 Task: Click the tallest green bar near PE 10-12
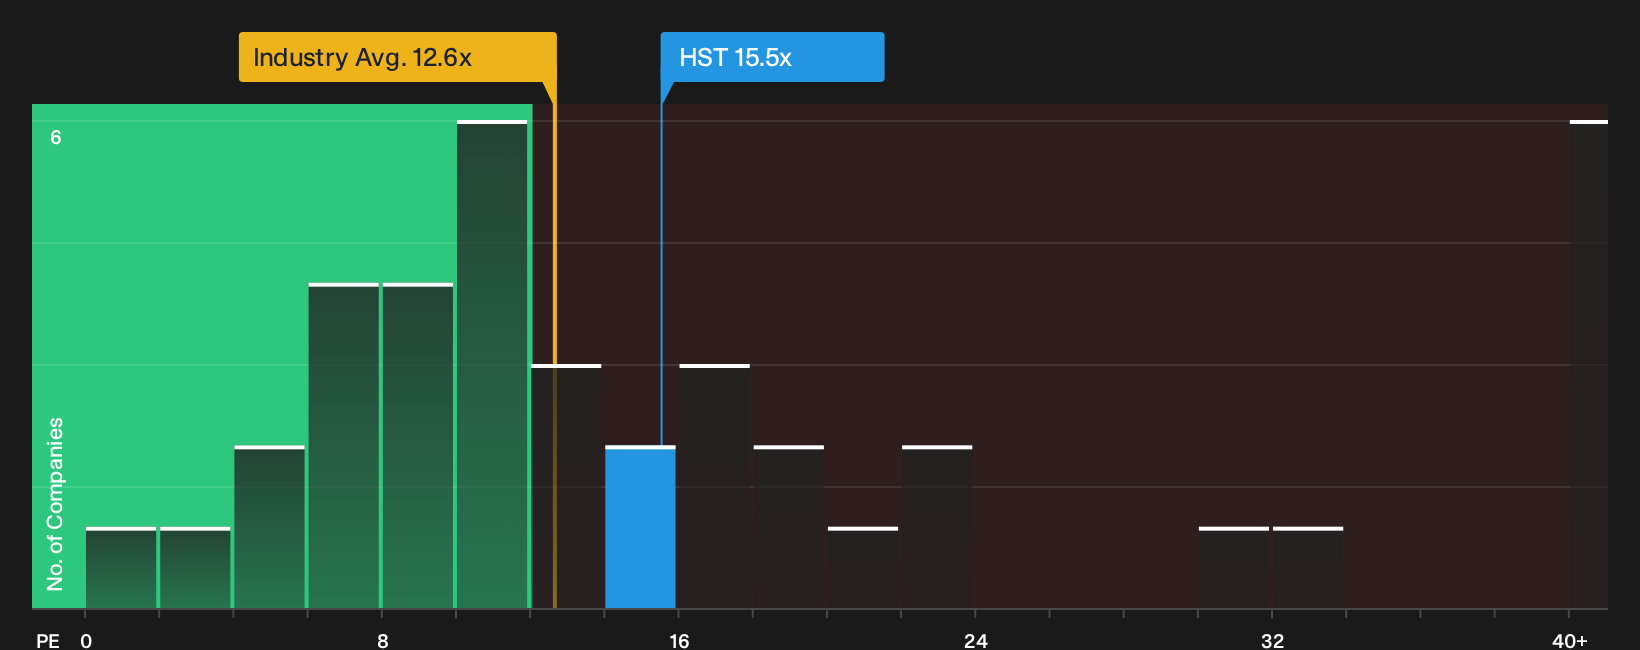[x=492, y=364]
